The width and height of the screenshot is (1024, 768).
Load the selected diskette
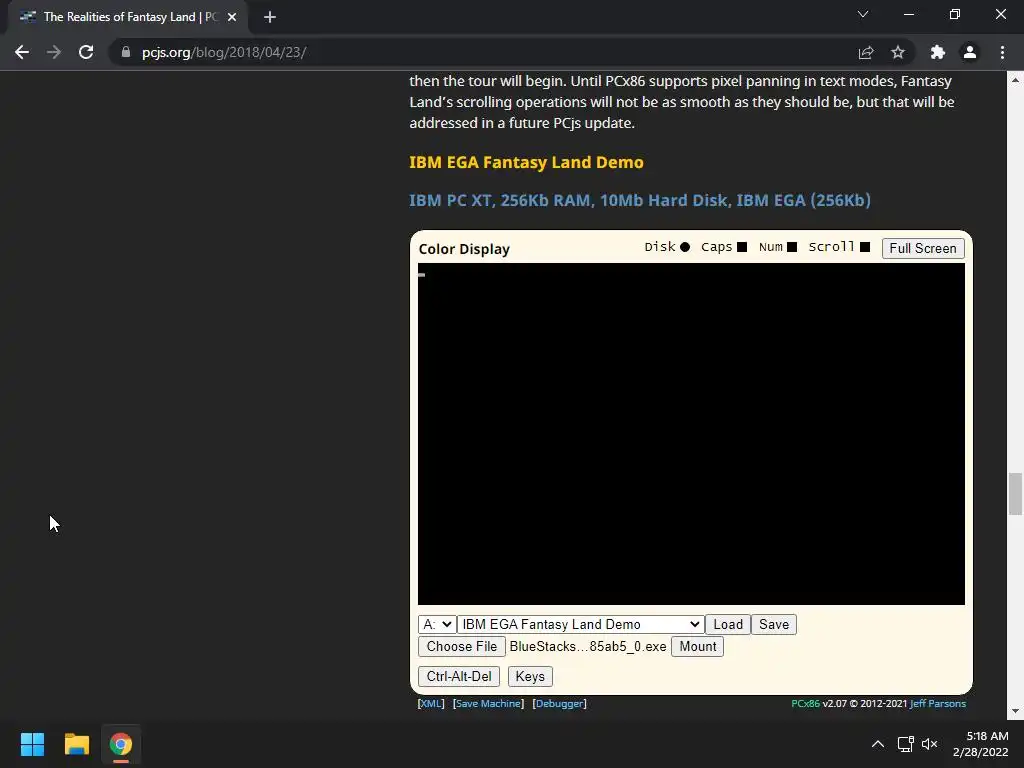click(x=728, y=624)
